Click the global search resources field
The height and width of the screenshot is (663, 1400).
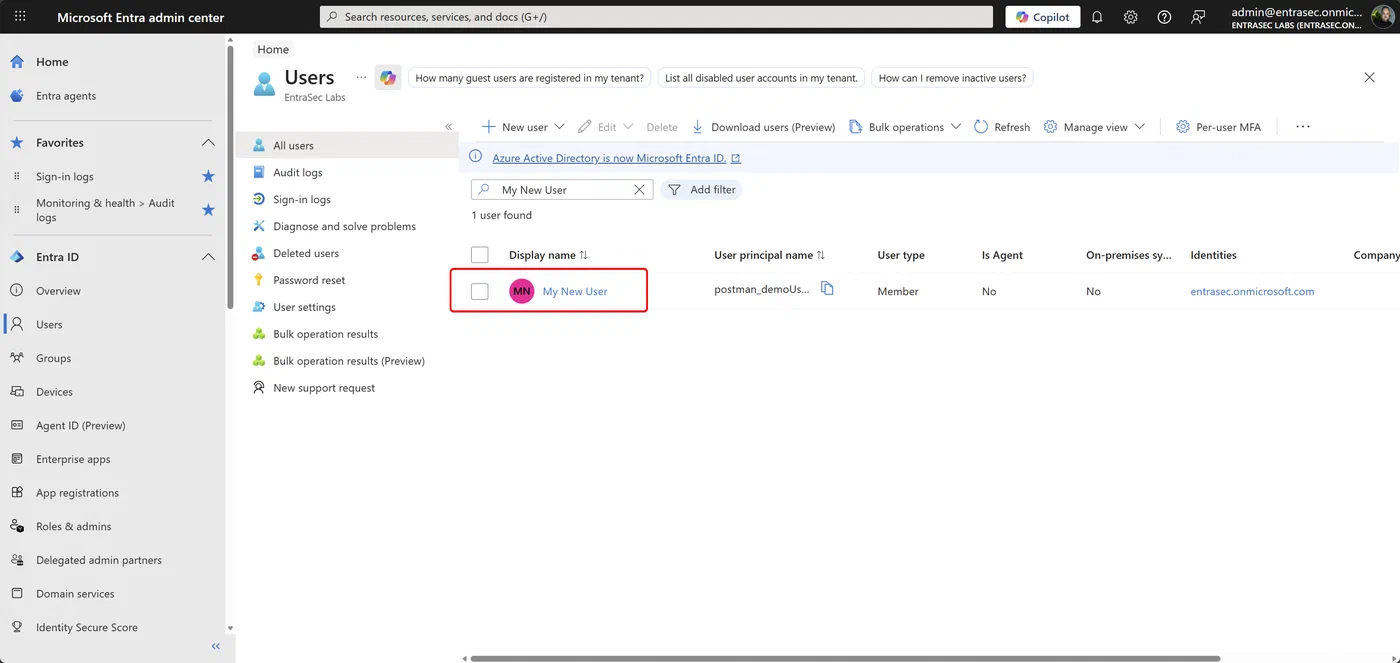[656, 17]
